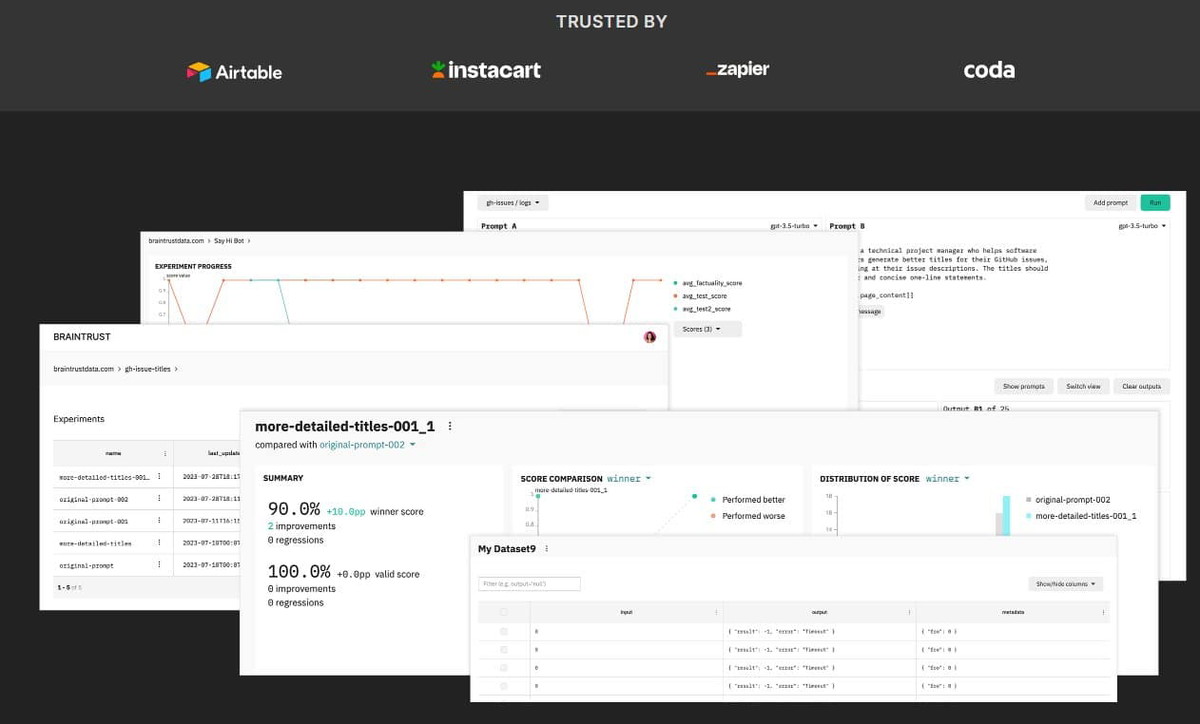Screen dimensions: 1200x724
Task: Open Distribution of Score winner dropdown
Action: pyautogui.click(x=947, y=479)
